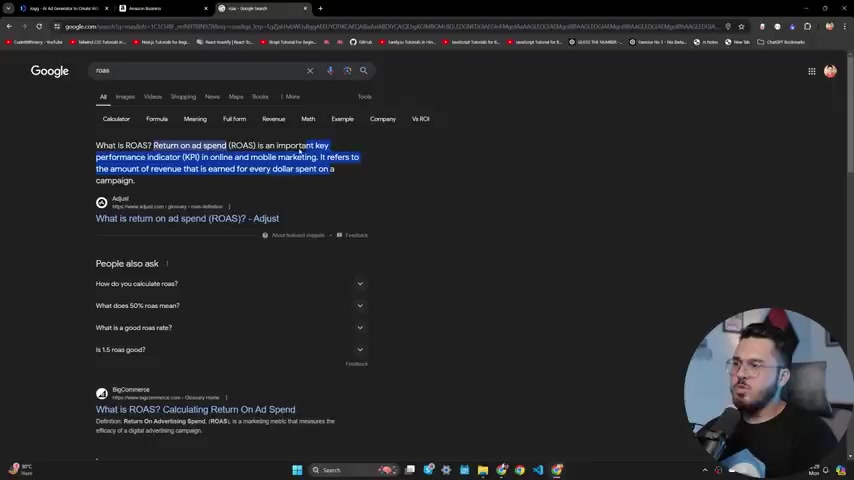Click the Windows taskbar Search box
The image size is (854, 480).
point(354,470)
